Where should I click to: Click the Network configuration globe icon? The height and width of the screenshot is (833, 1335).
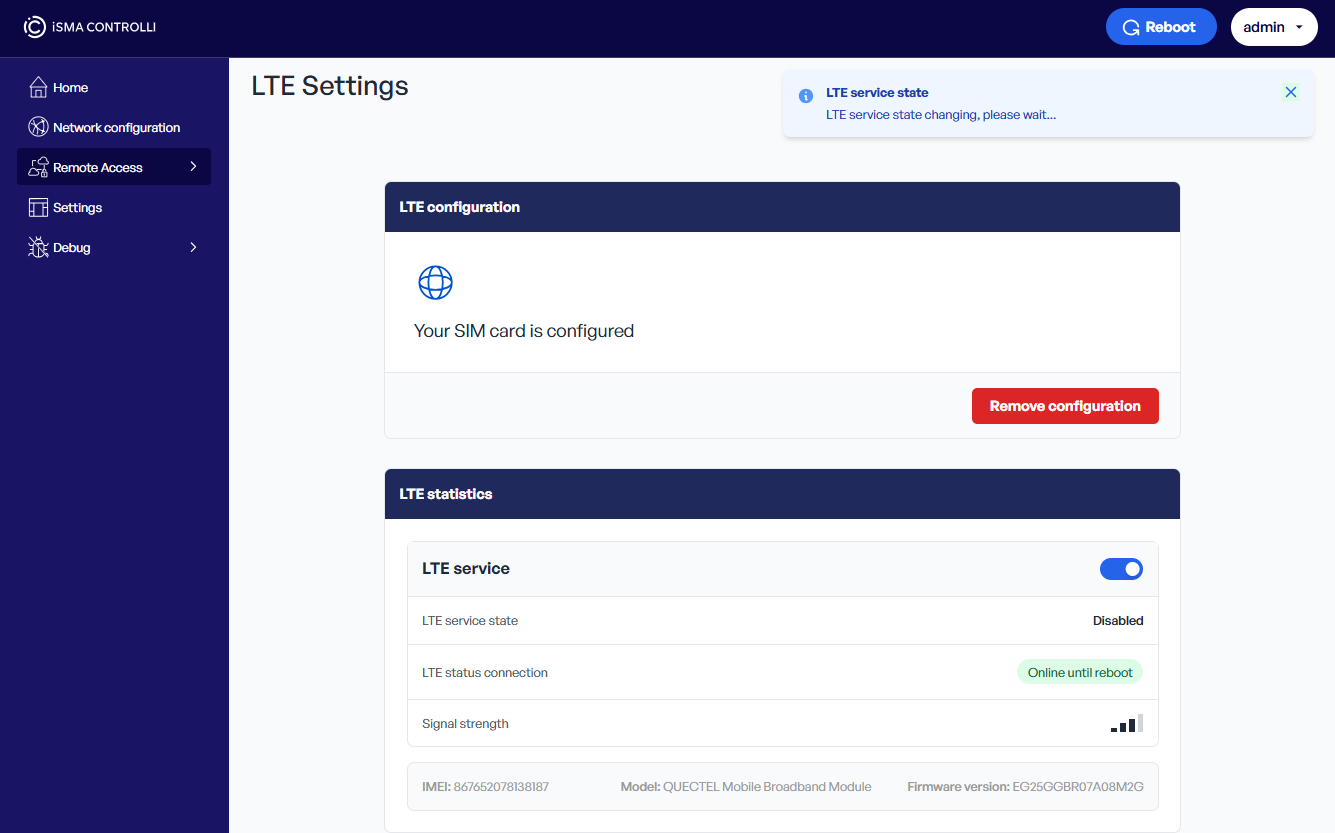point(38,128)
